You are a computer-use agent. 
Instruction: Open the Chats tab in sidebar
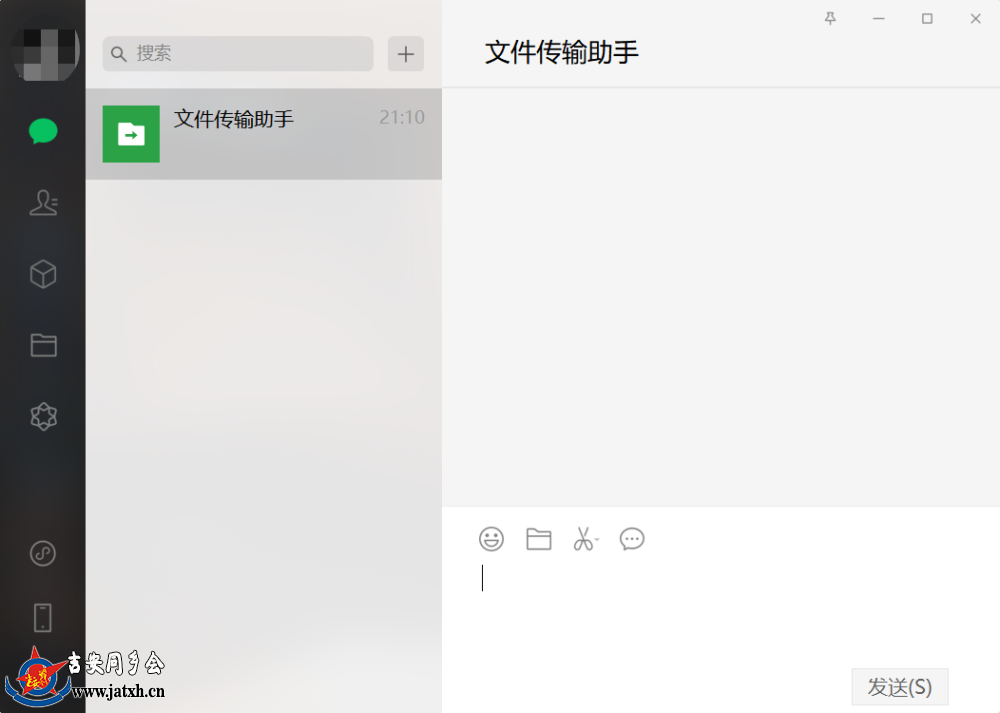43,131
